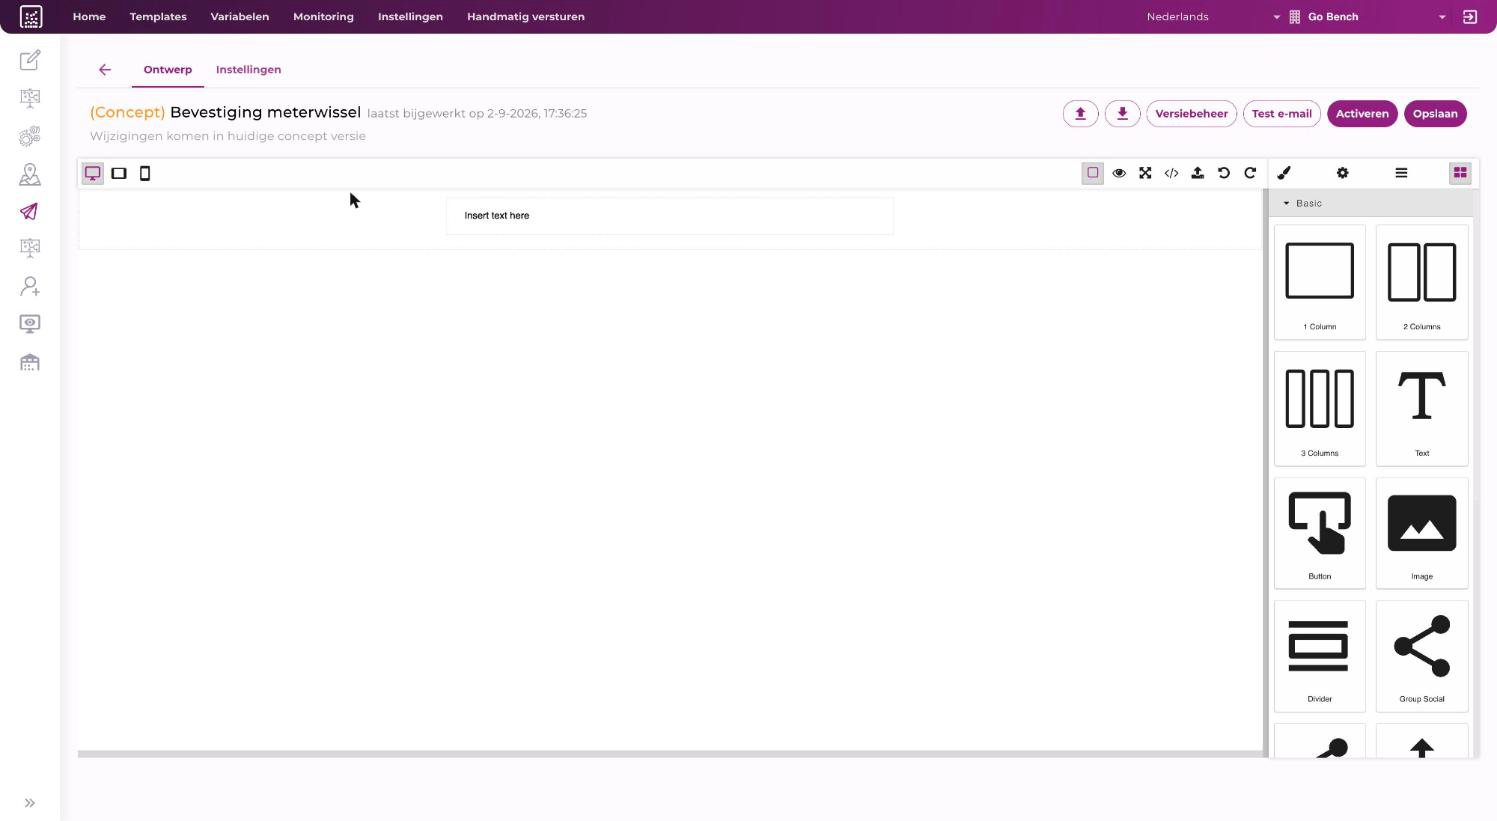Open code view icon
Image resolution: width=1497 pixels, height=821 pixels.
coord(1171,173)
